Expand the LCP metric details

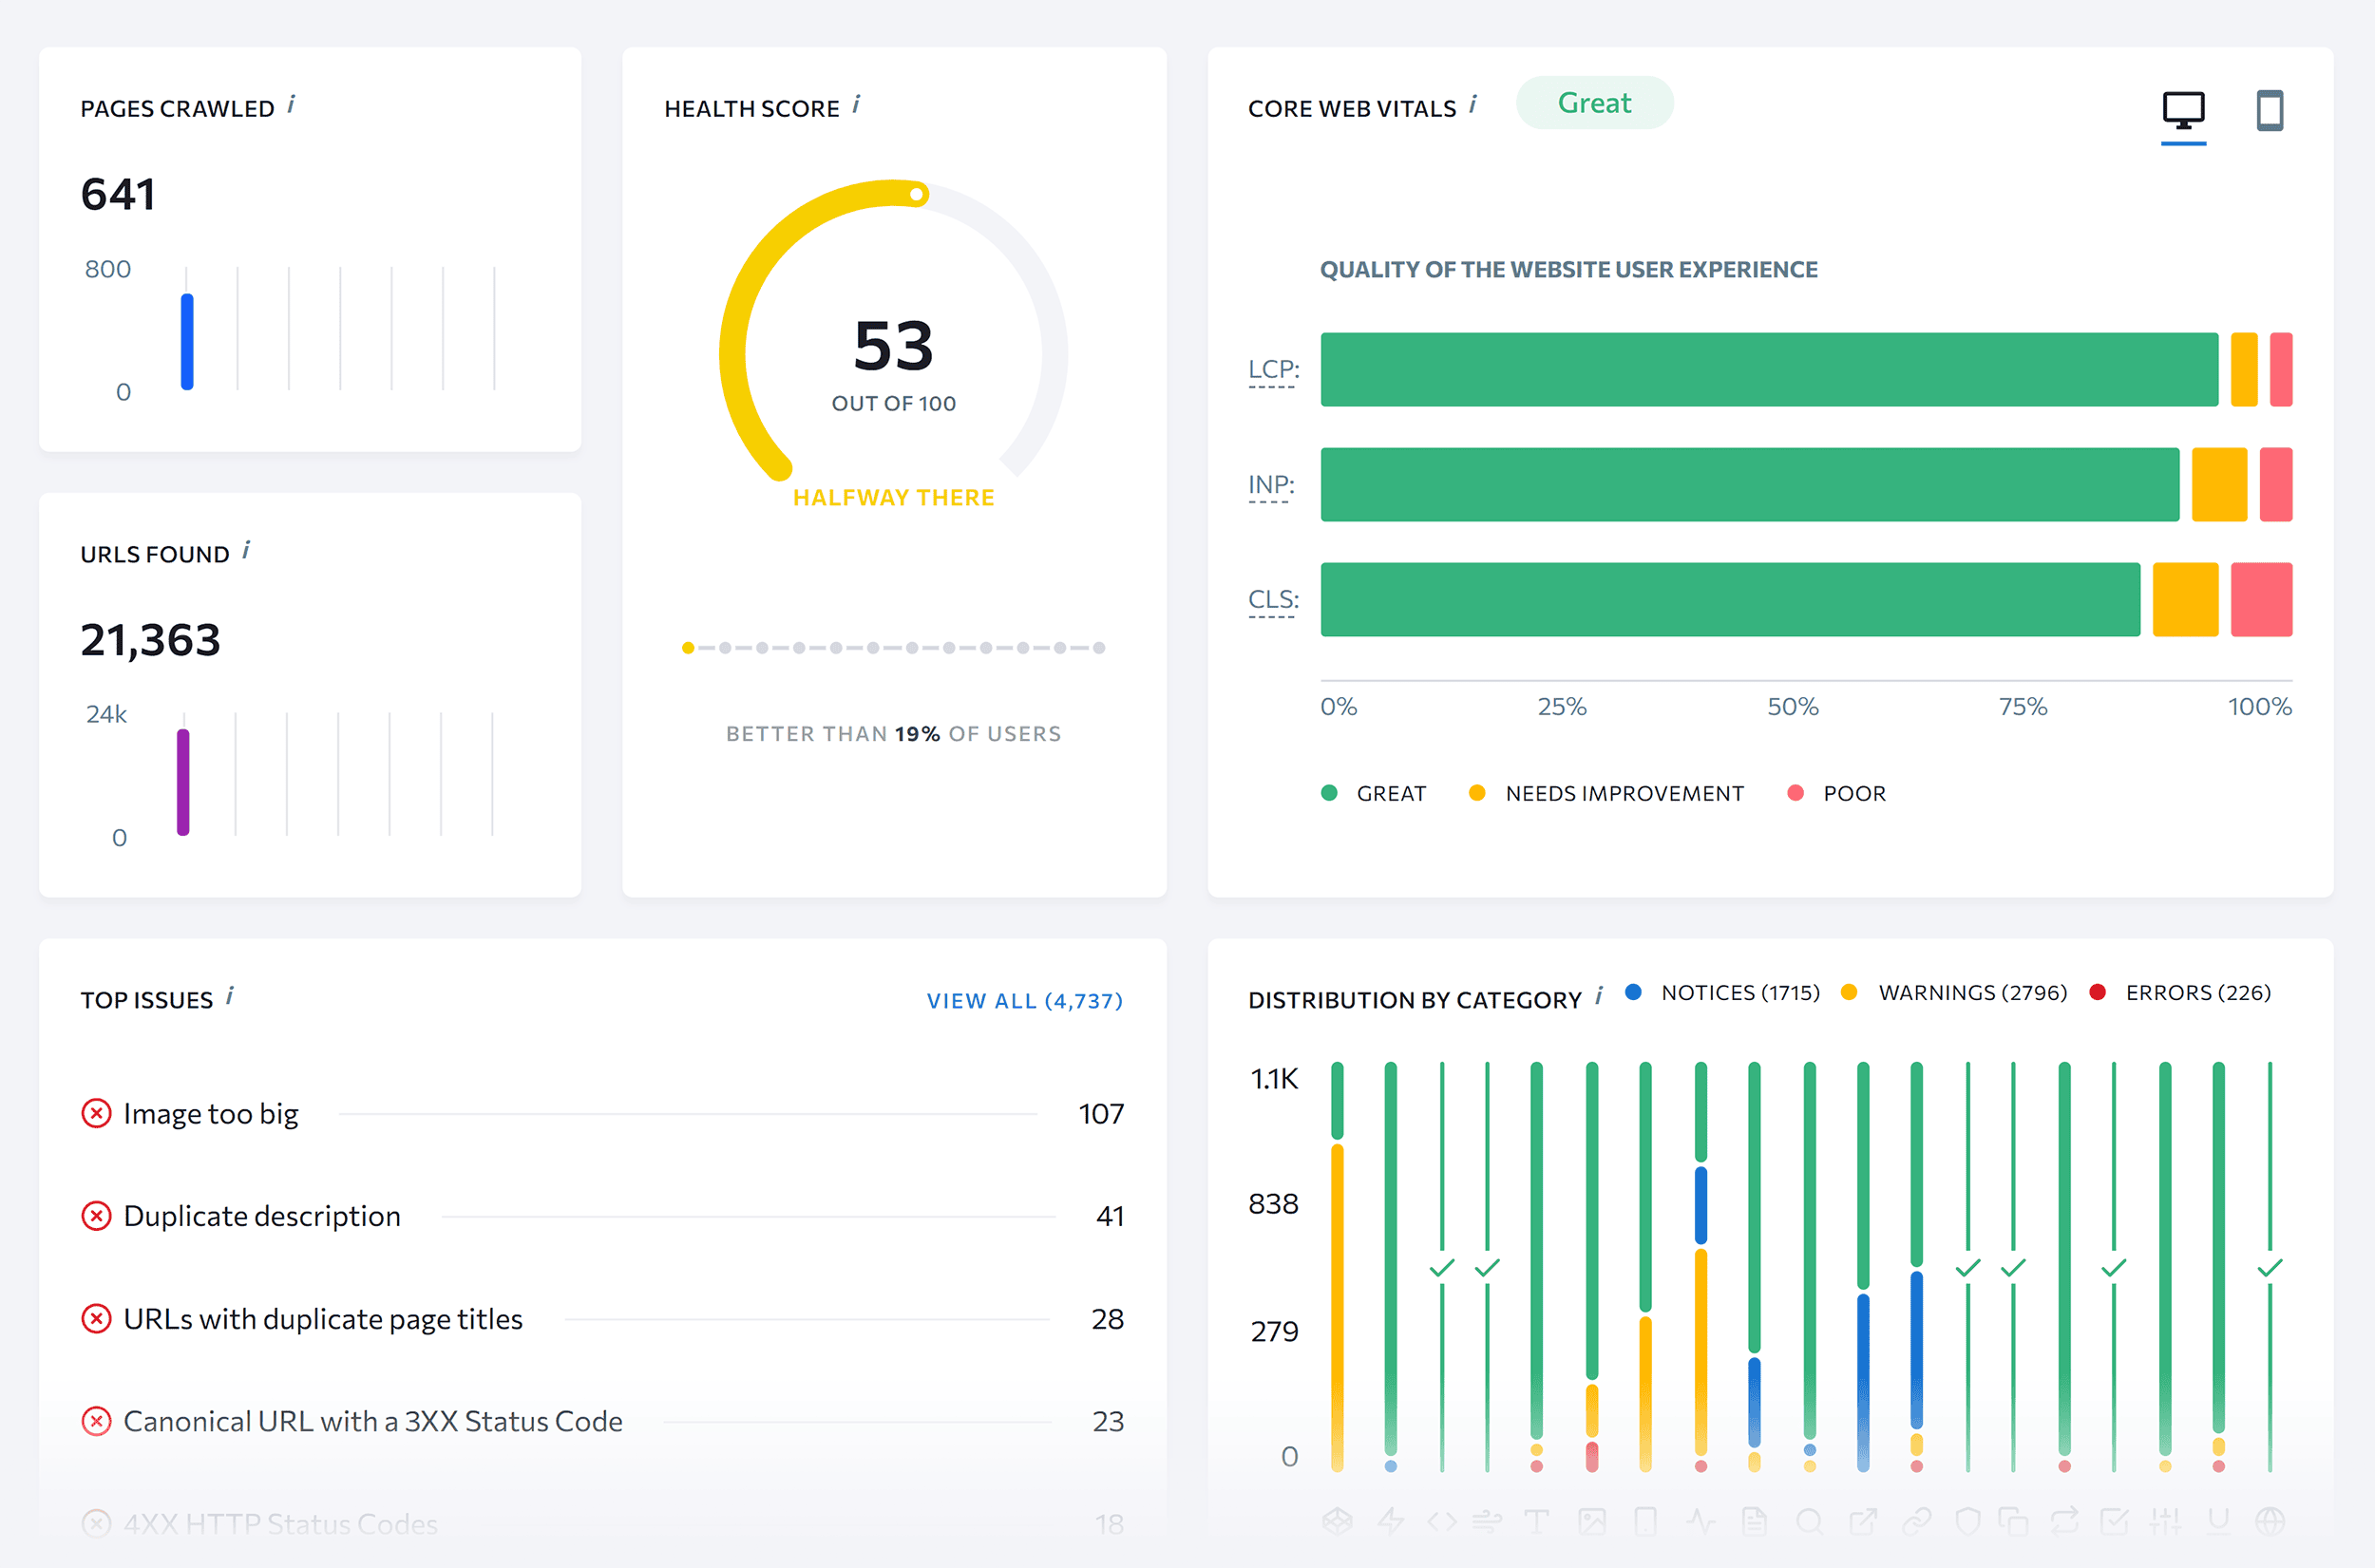point(1272,370)
